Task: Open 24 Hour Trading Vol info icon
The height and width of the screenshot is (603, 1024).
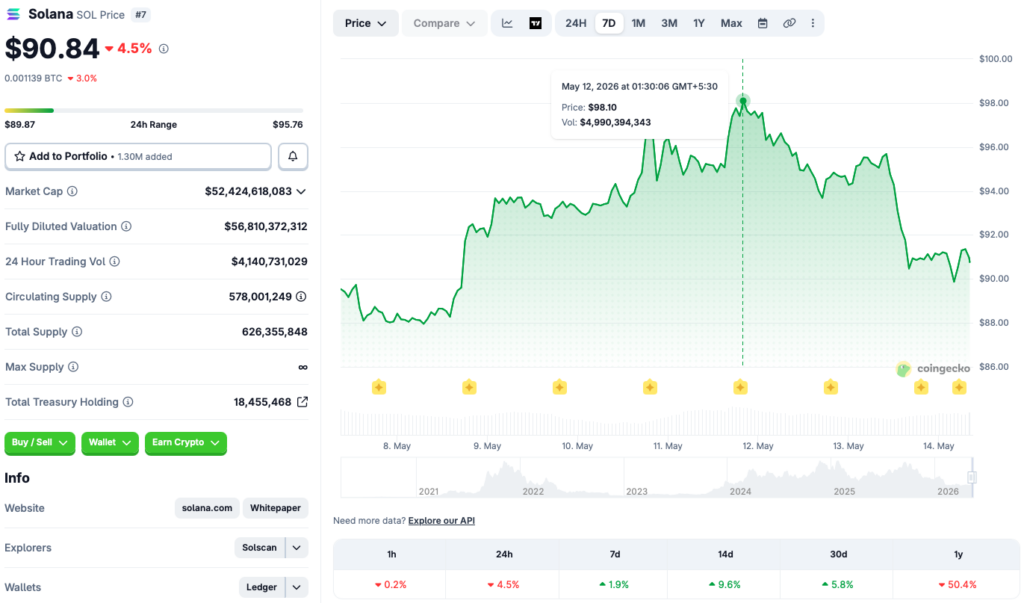Action: tap(114, 261)
